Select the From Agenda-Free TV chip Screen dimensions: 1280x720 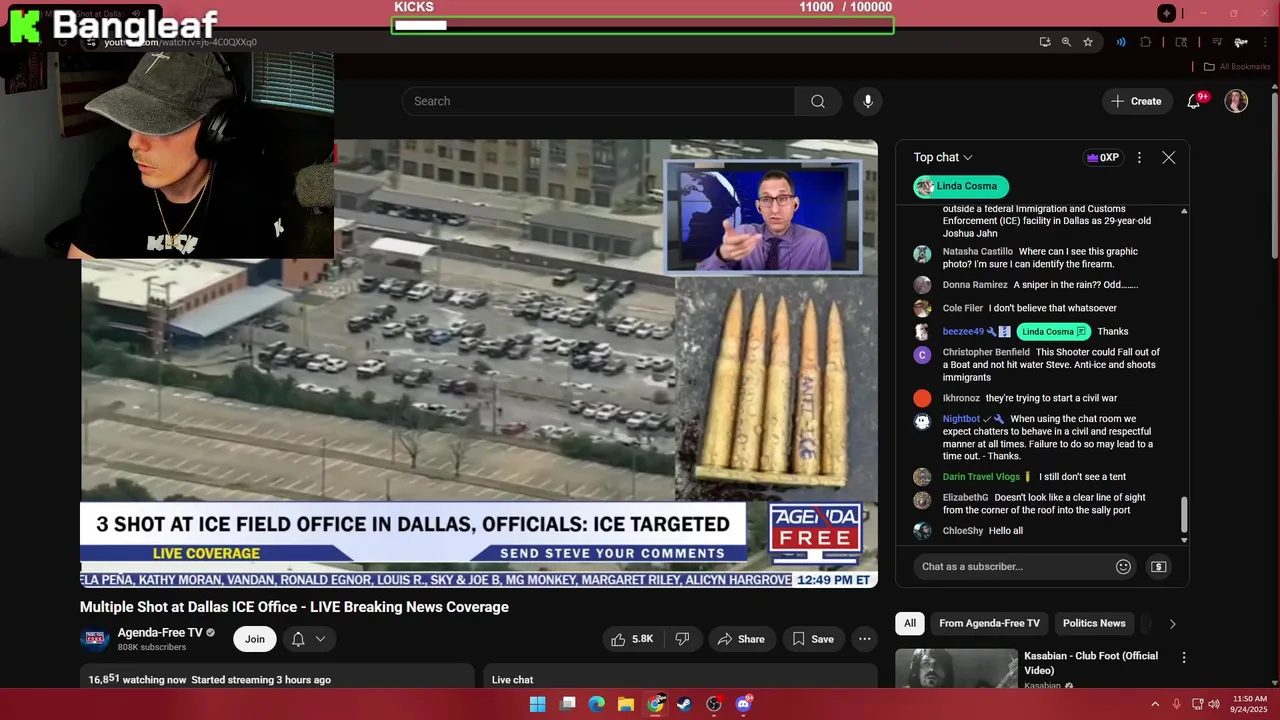click(989, 624)
